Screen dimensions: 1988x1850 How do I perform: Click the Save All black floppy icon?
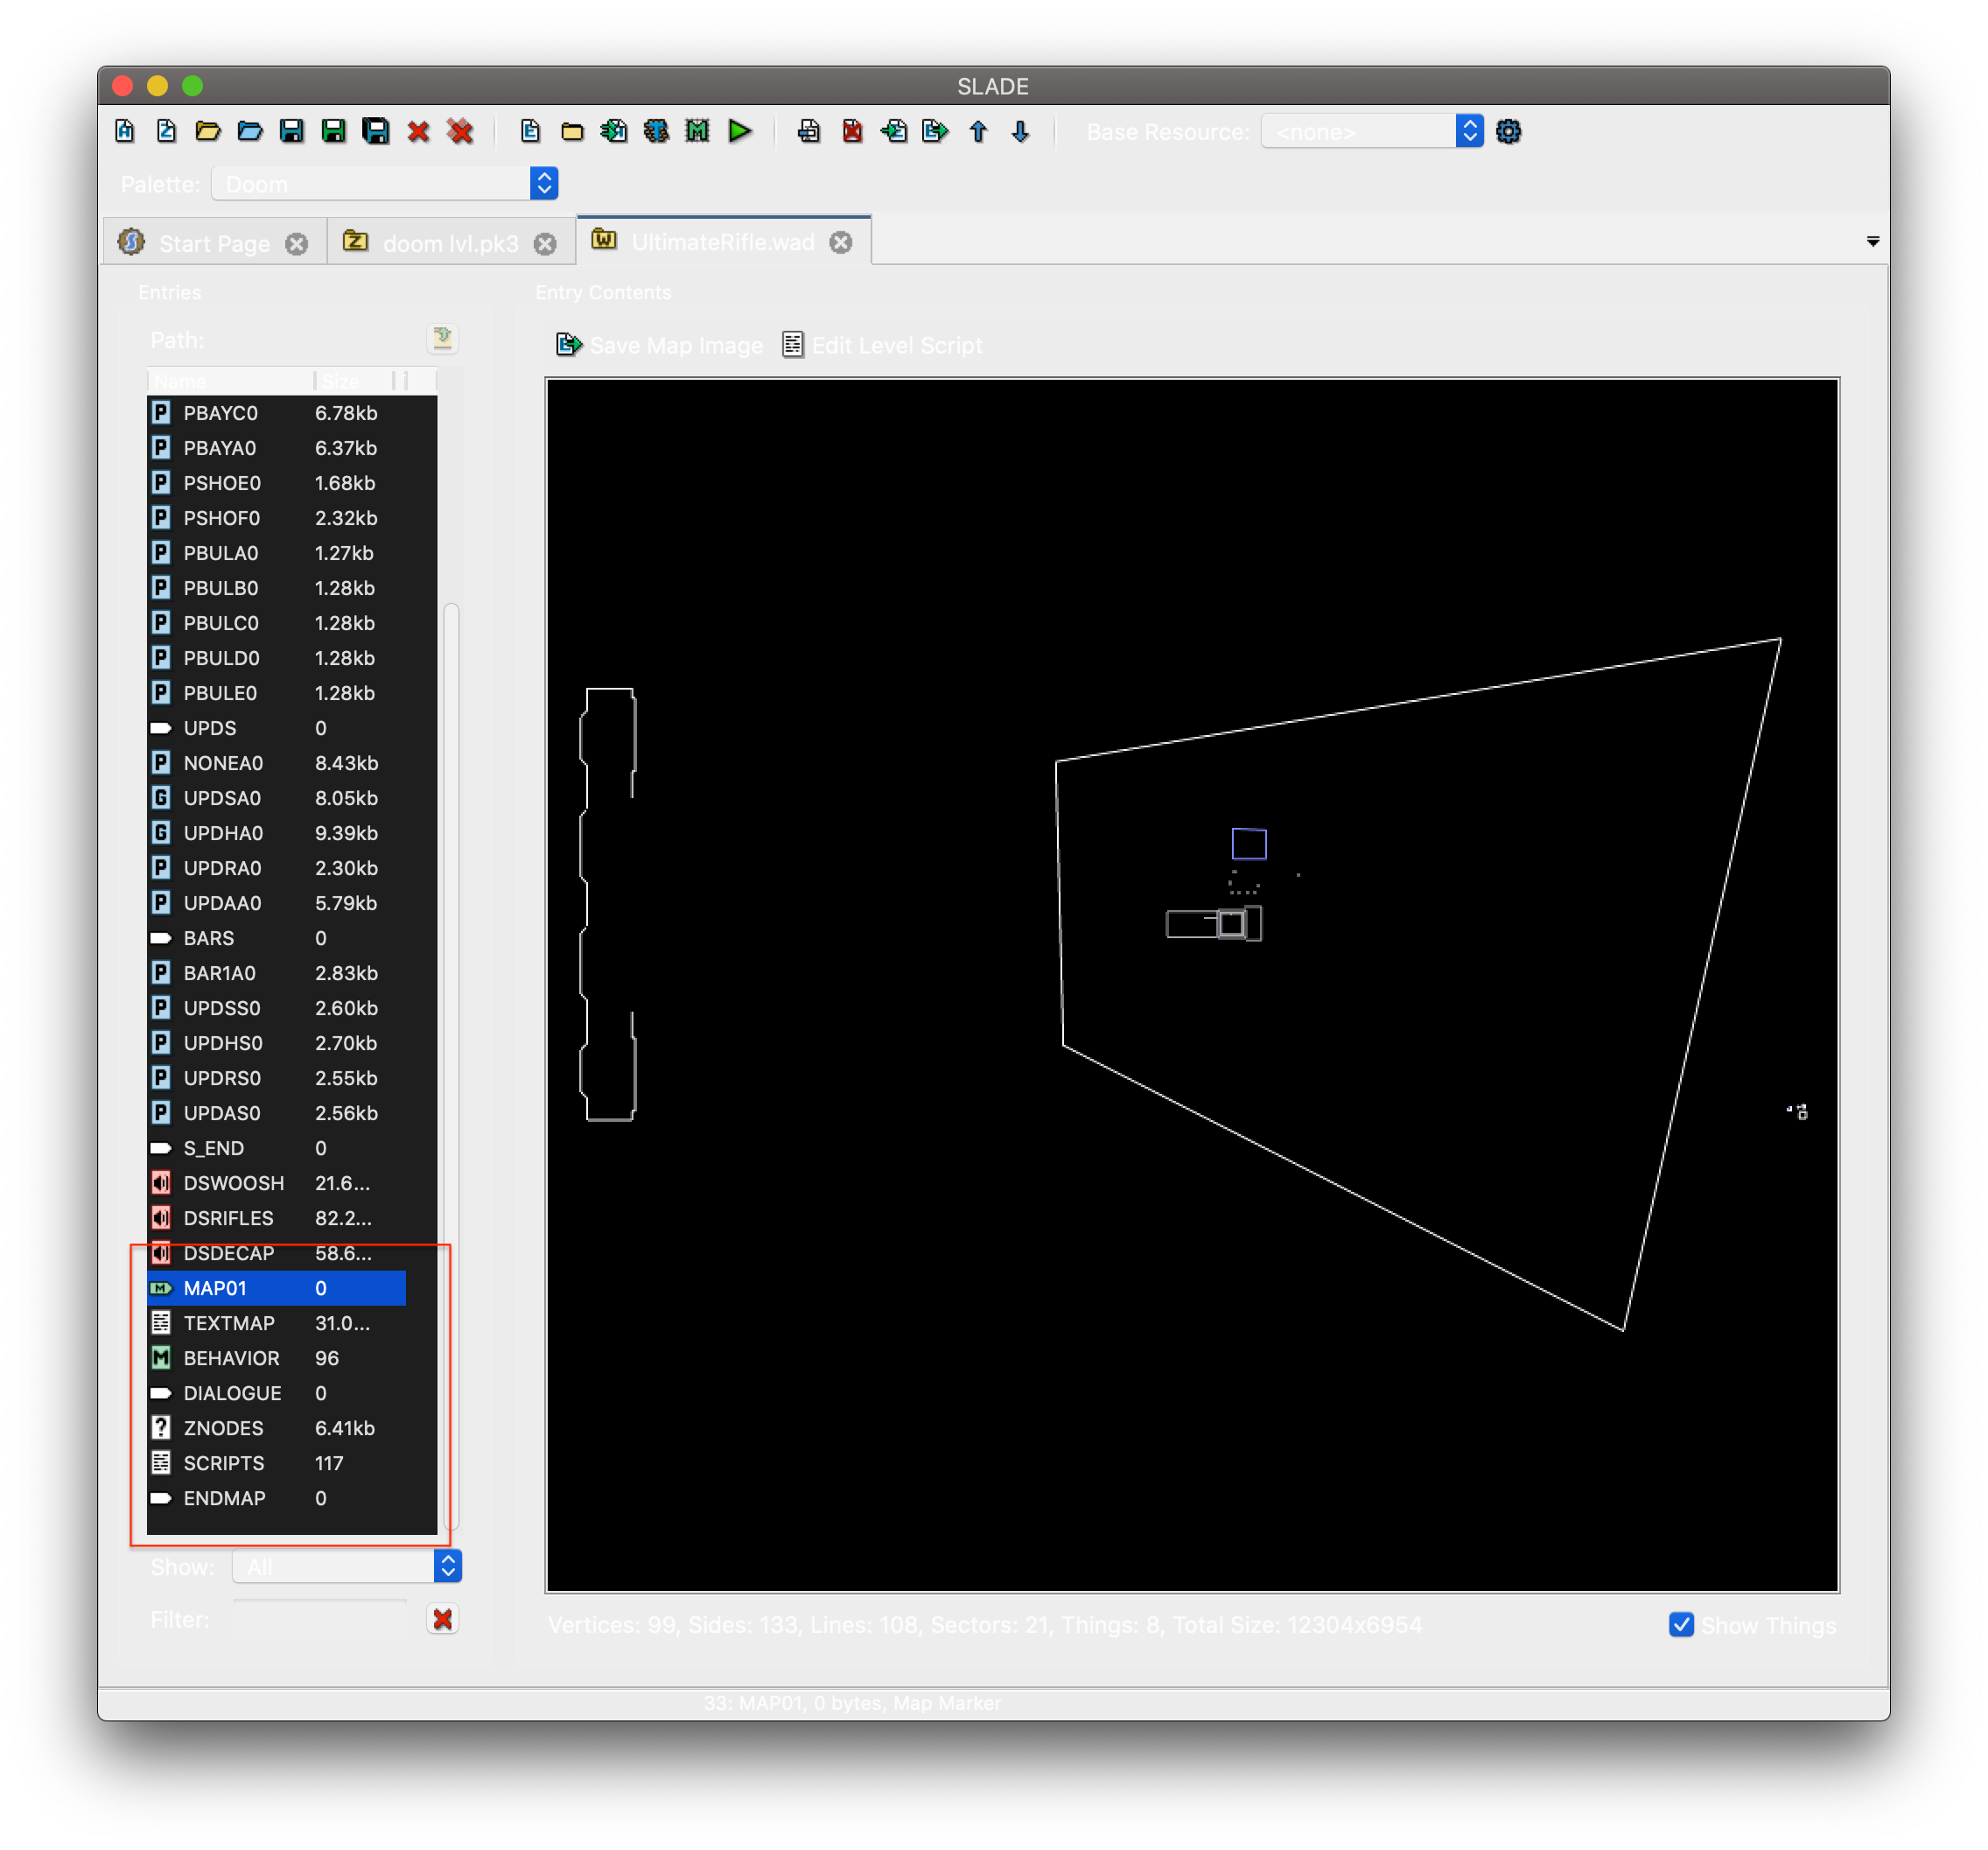click(376, 131)
